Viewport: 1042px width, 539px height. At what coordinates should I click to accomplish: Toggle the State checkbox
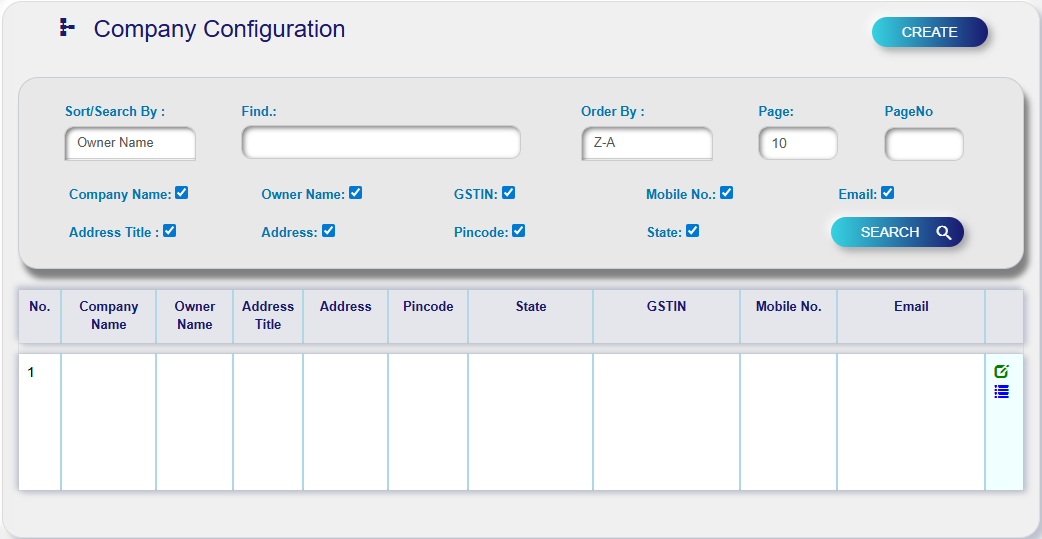pos(692,231)
